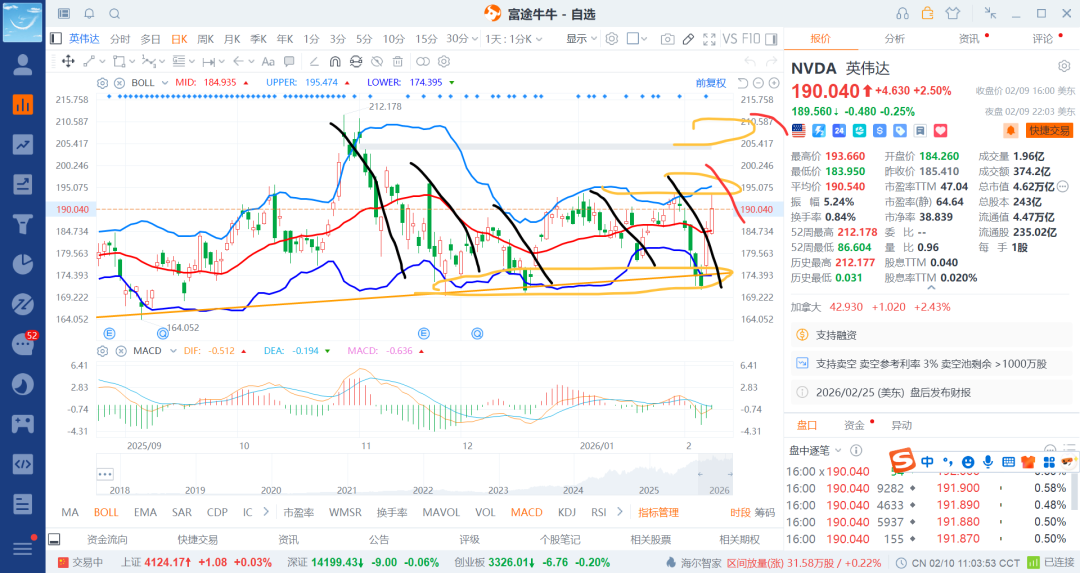Click the chart screenshot camera icon
Viewport: 1080px width, 573px height.
pyautogui.click(x=667, y=39)
